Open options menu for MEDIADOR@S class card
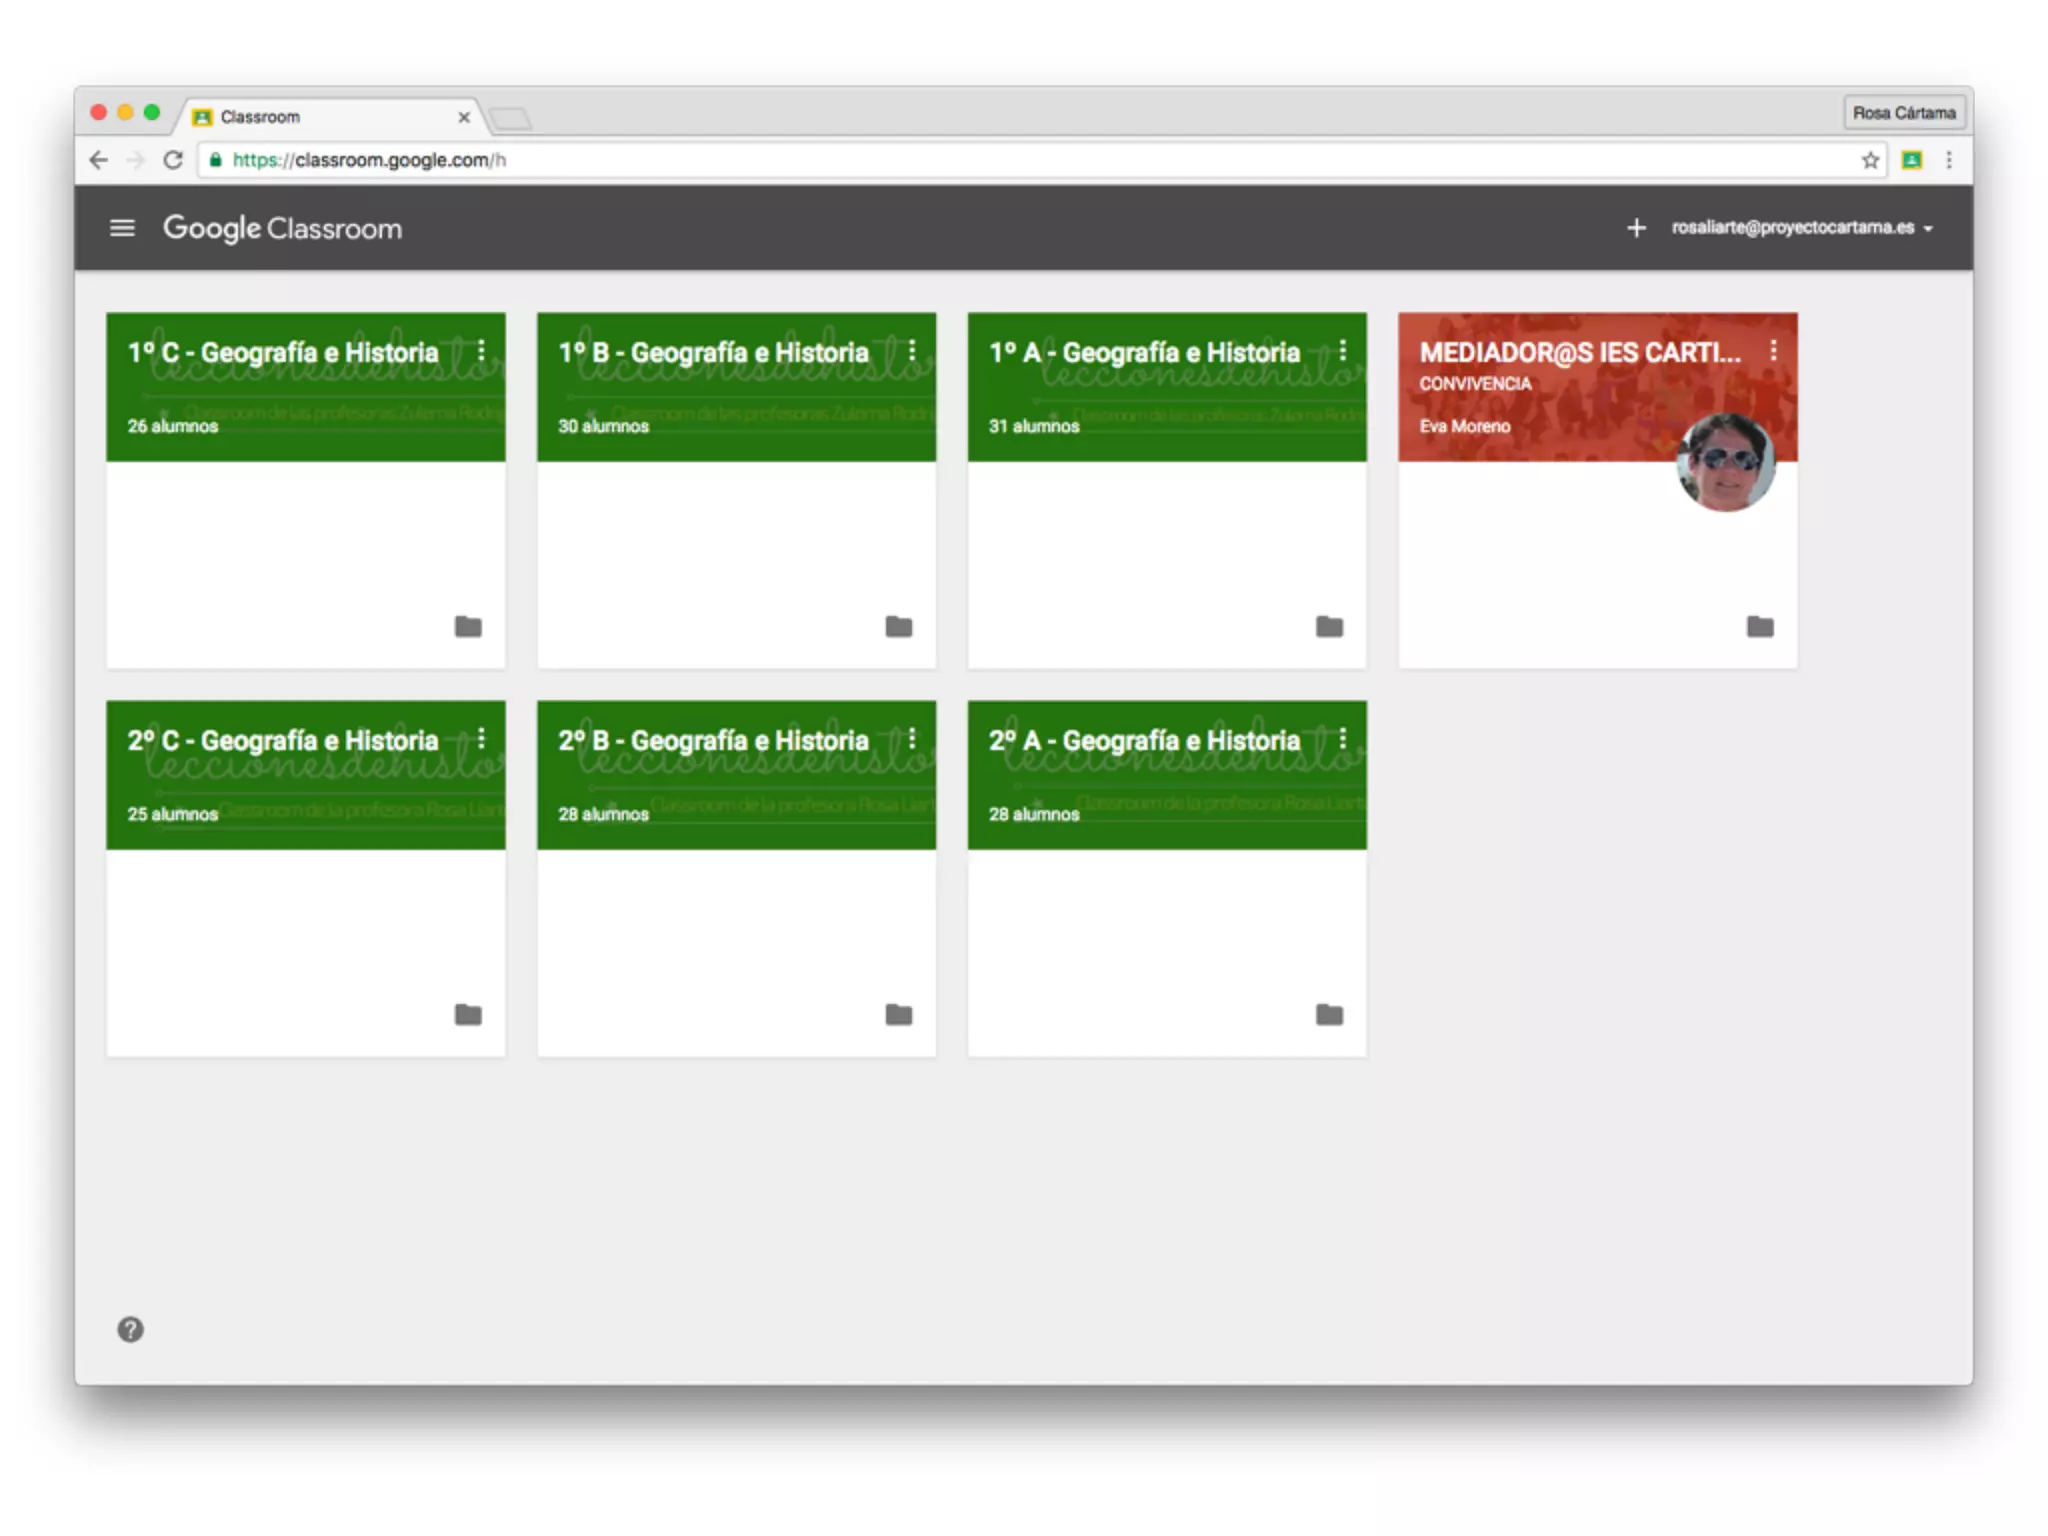Image resolution: width=2048 pixels, height=1536 pixels. [x=1773, y=351]
